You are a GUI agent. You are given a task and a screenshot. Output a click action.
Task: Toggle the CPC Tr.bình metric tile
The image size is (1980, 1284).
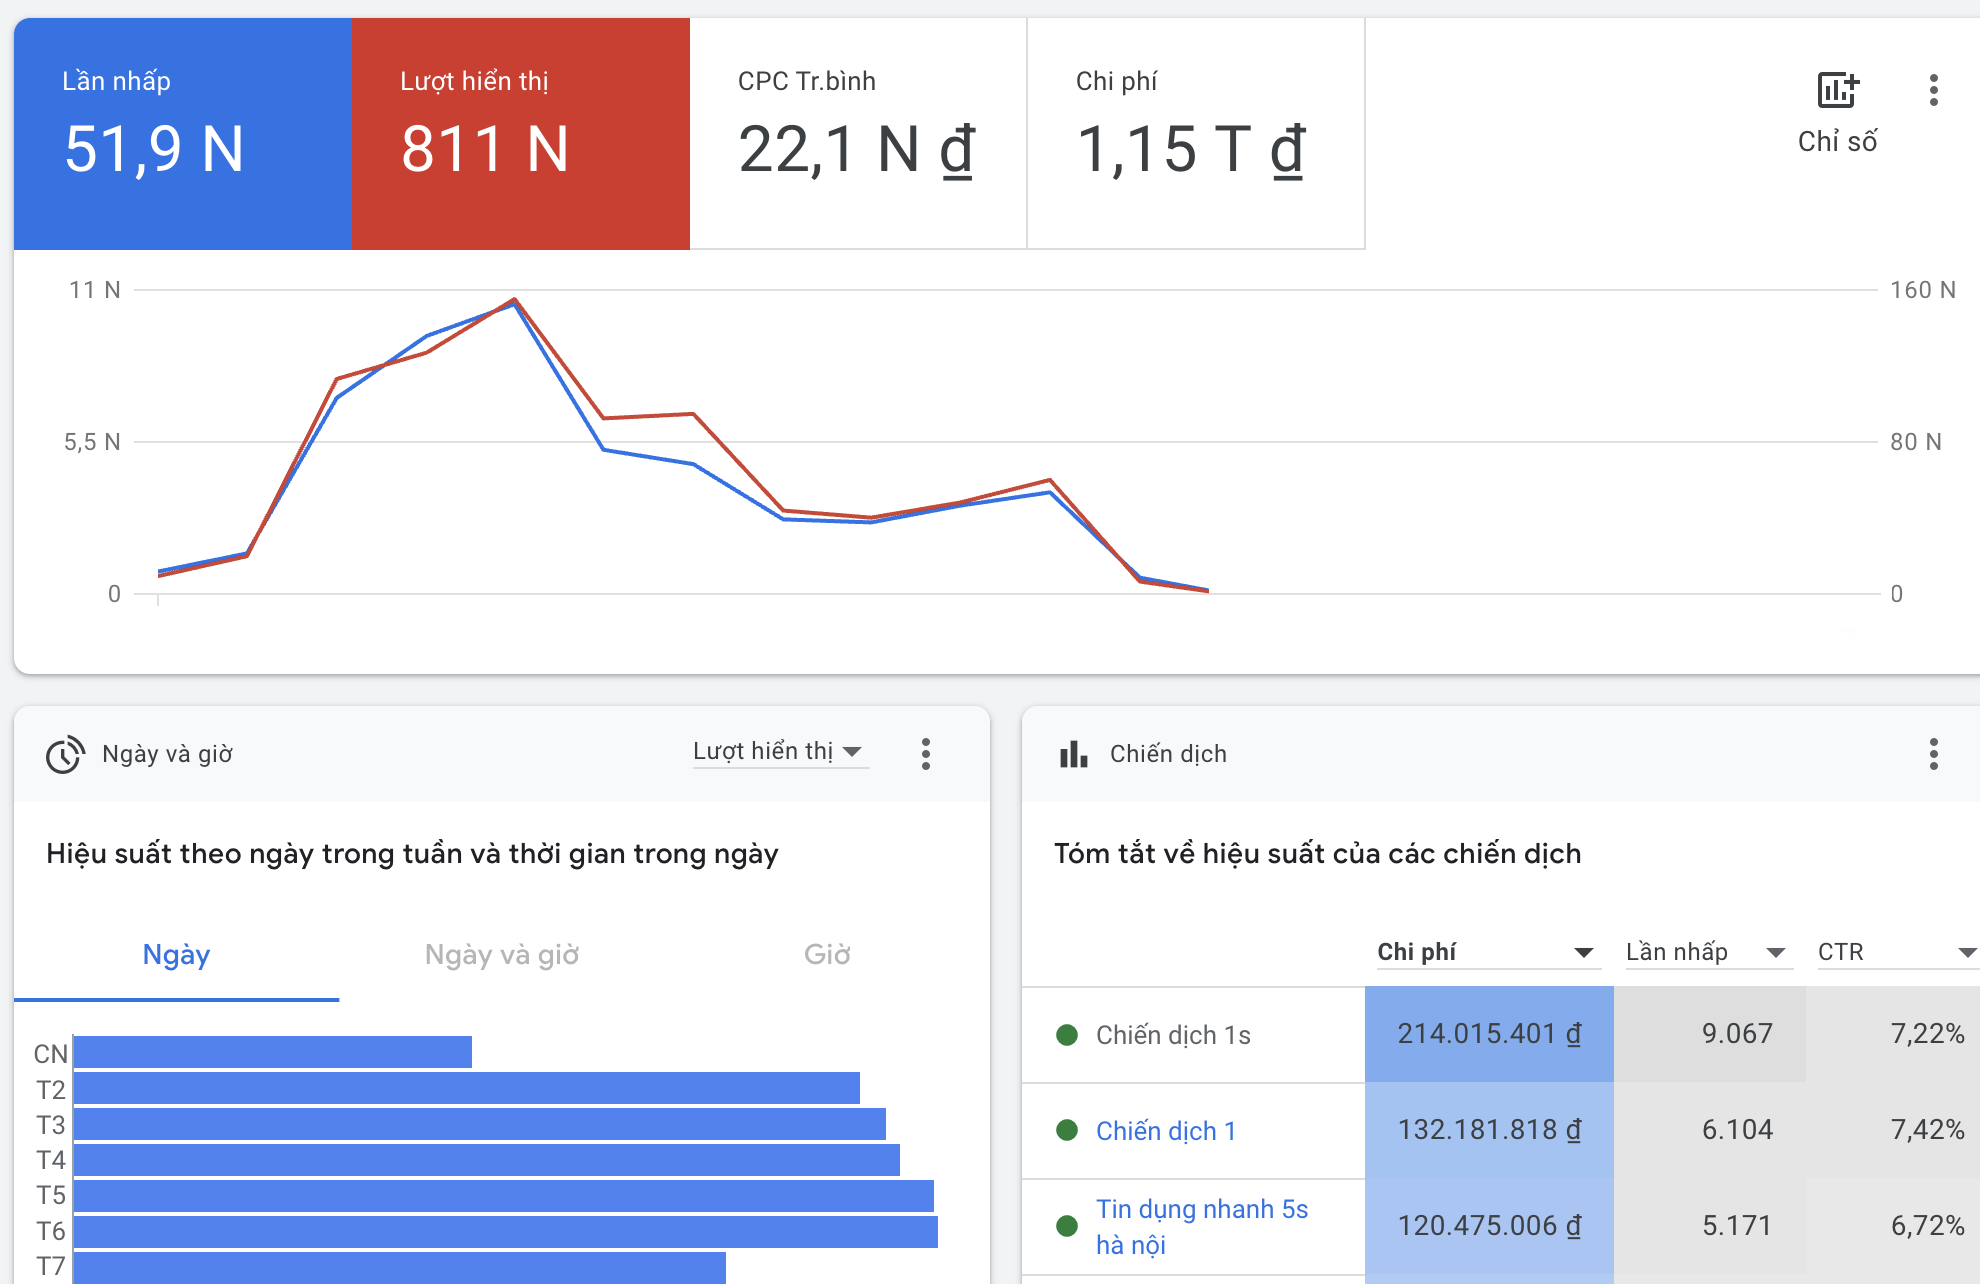point(857,133)
